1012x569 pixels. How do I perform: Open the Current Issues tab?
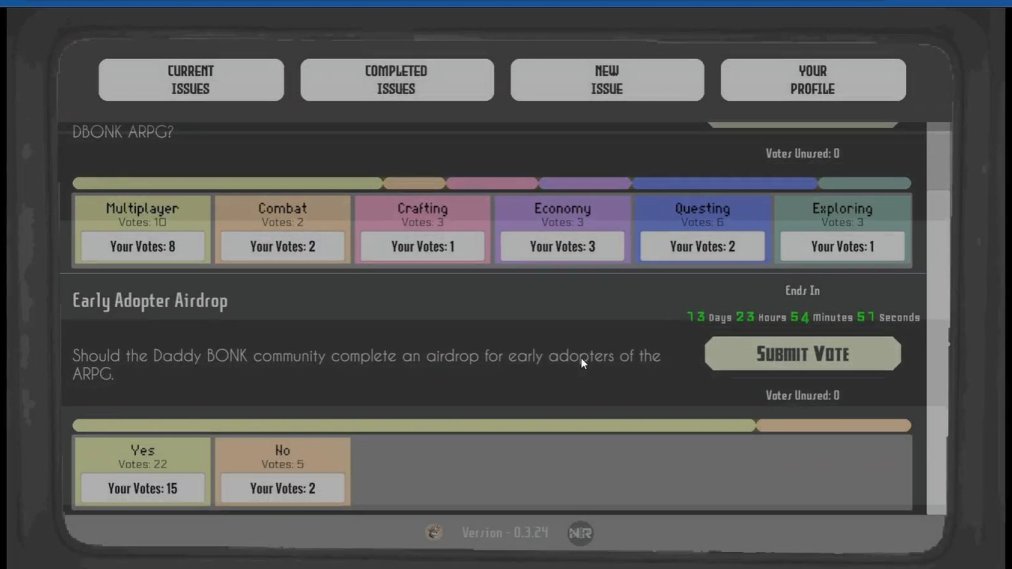point(191,80)
